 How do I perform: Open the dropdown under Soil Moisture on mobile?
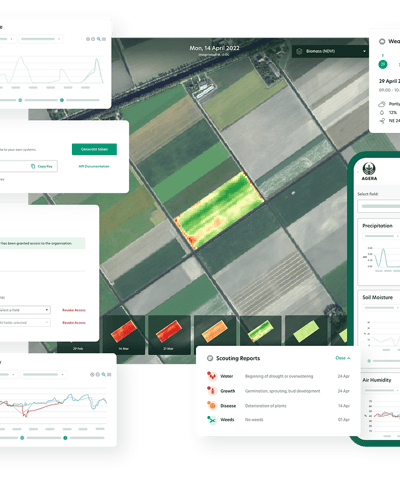click(381, 307)
